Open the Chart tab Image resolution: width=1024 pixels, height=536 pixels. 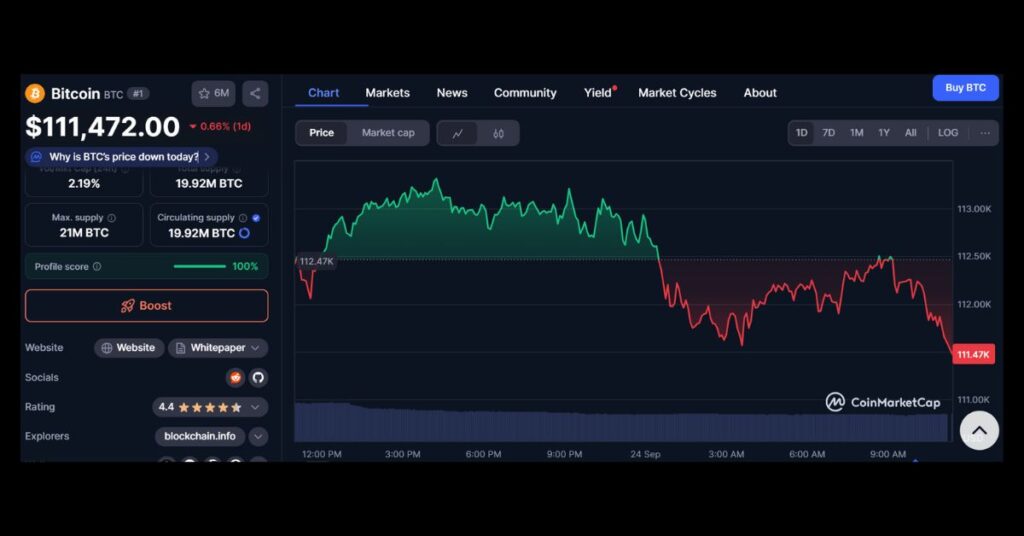[x=323, y=93]
